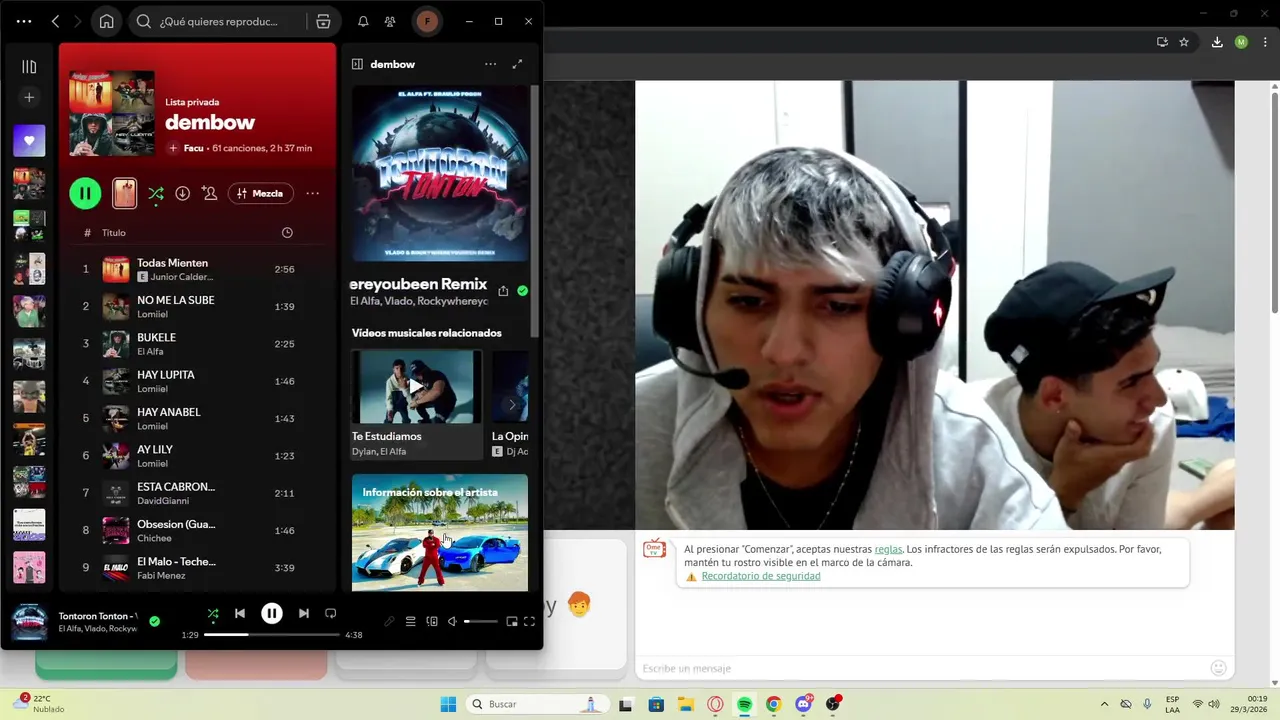
Task: Adjust Spotify volume slider
Action: (481, 621)
